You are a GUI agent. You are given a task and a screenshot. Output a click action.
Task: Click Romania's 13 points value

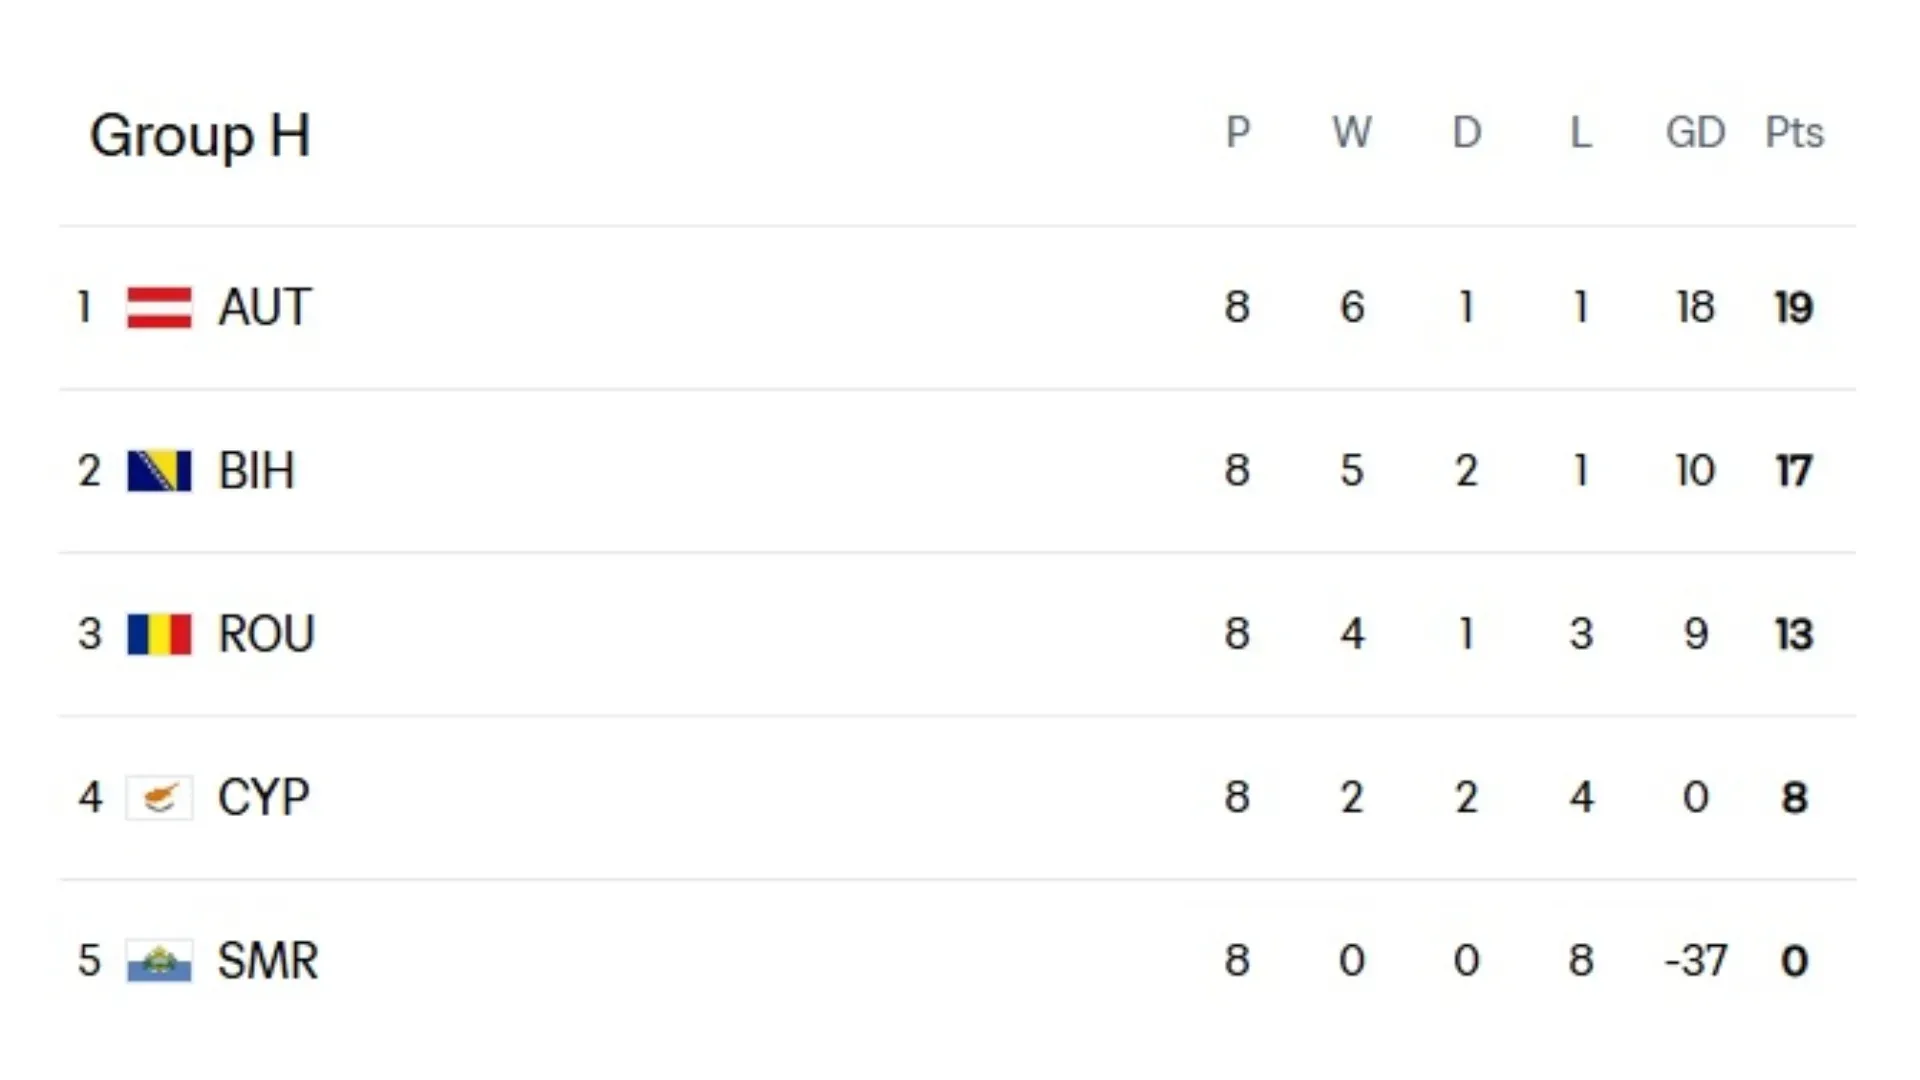click(1794, 634)
